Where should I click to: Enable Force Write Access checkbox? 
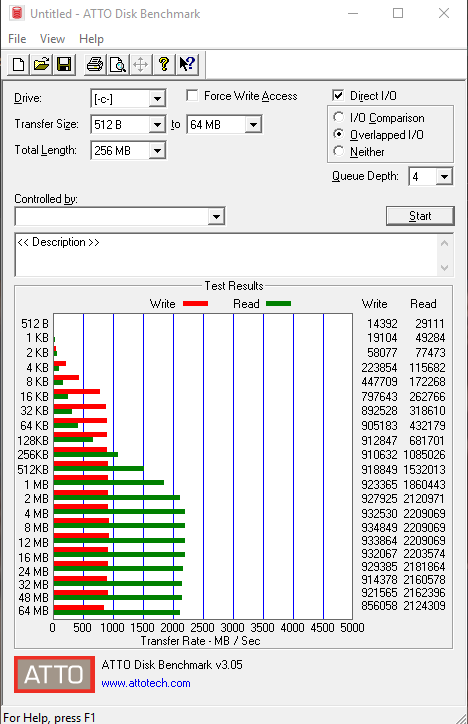[192, 96]
